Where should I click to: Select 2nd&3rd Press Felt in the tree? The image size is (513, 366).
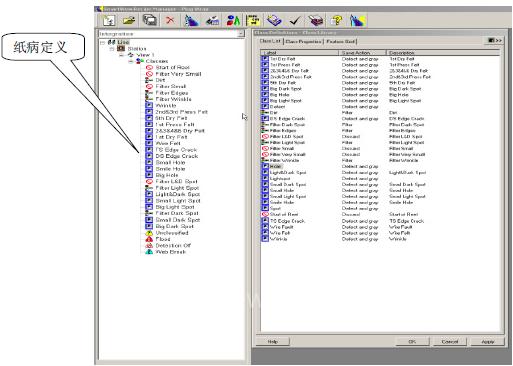tap(182, 112)
